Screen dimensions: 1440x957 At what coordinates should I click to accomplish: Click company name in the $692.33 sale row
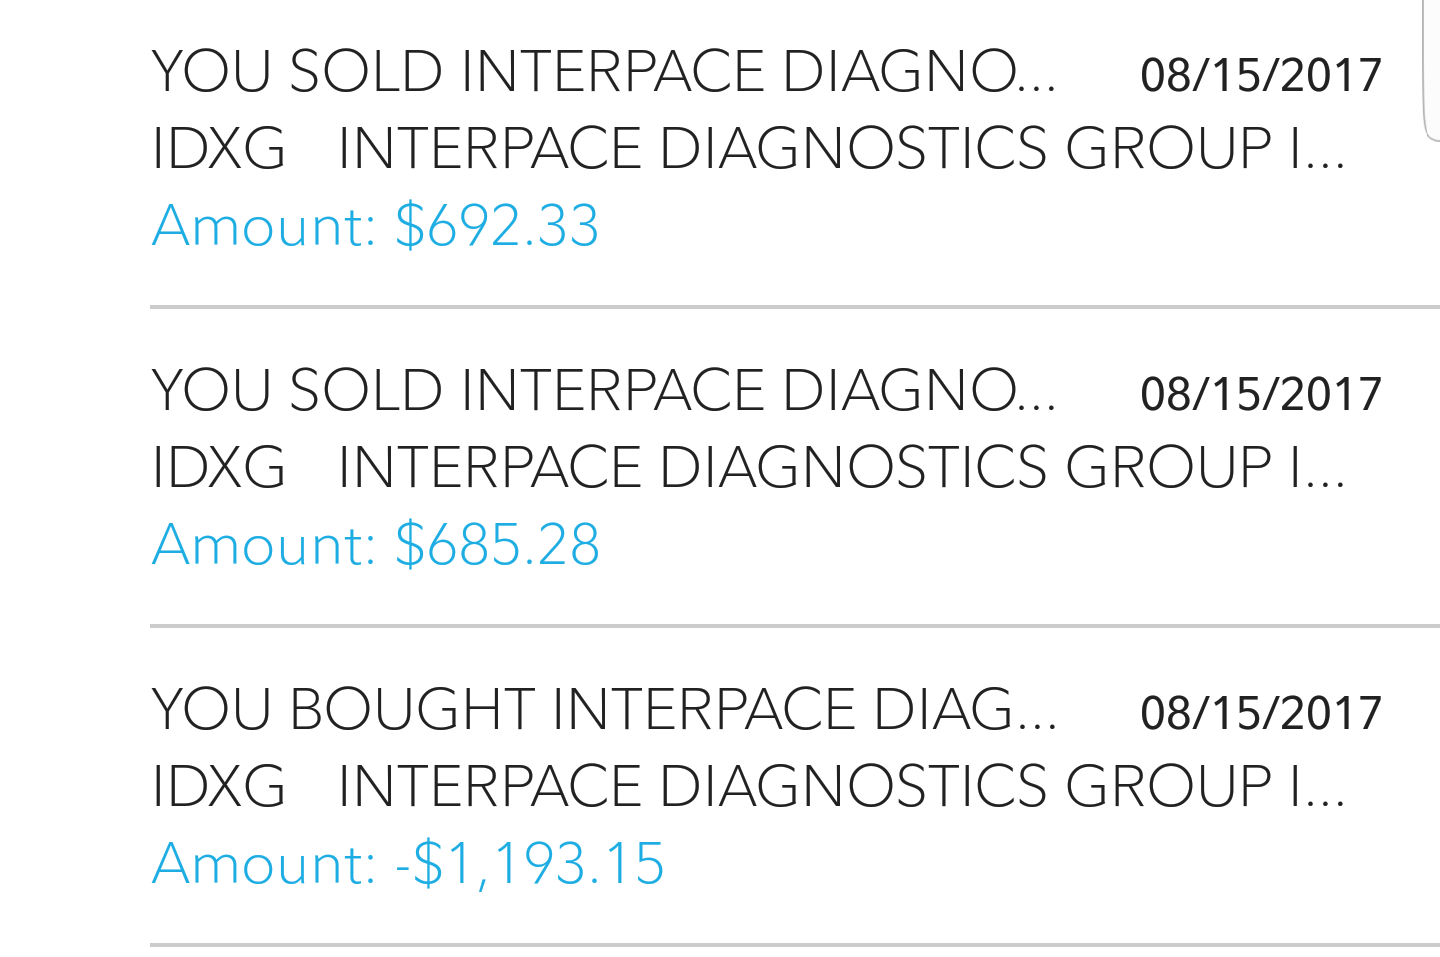841,149
